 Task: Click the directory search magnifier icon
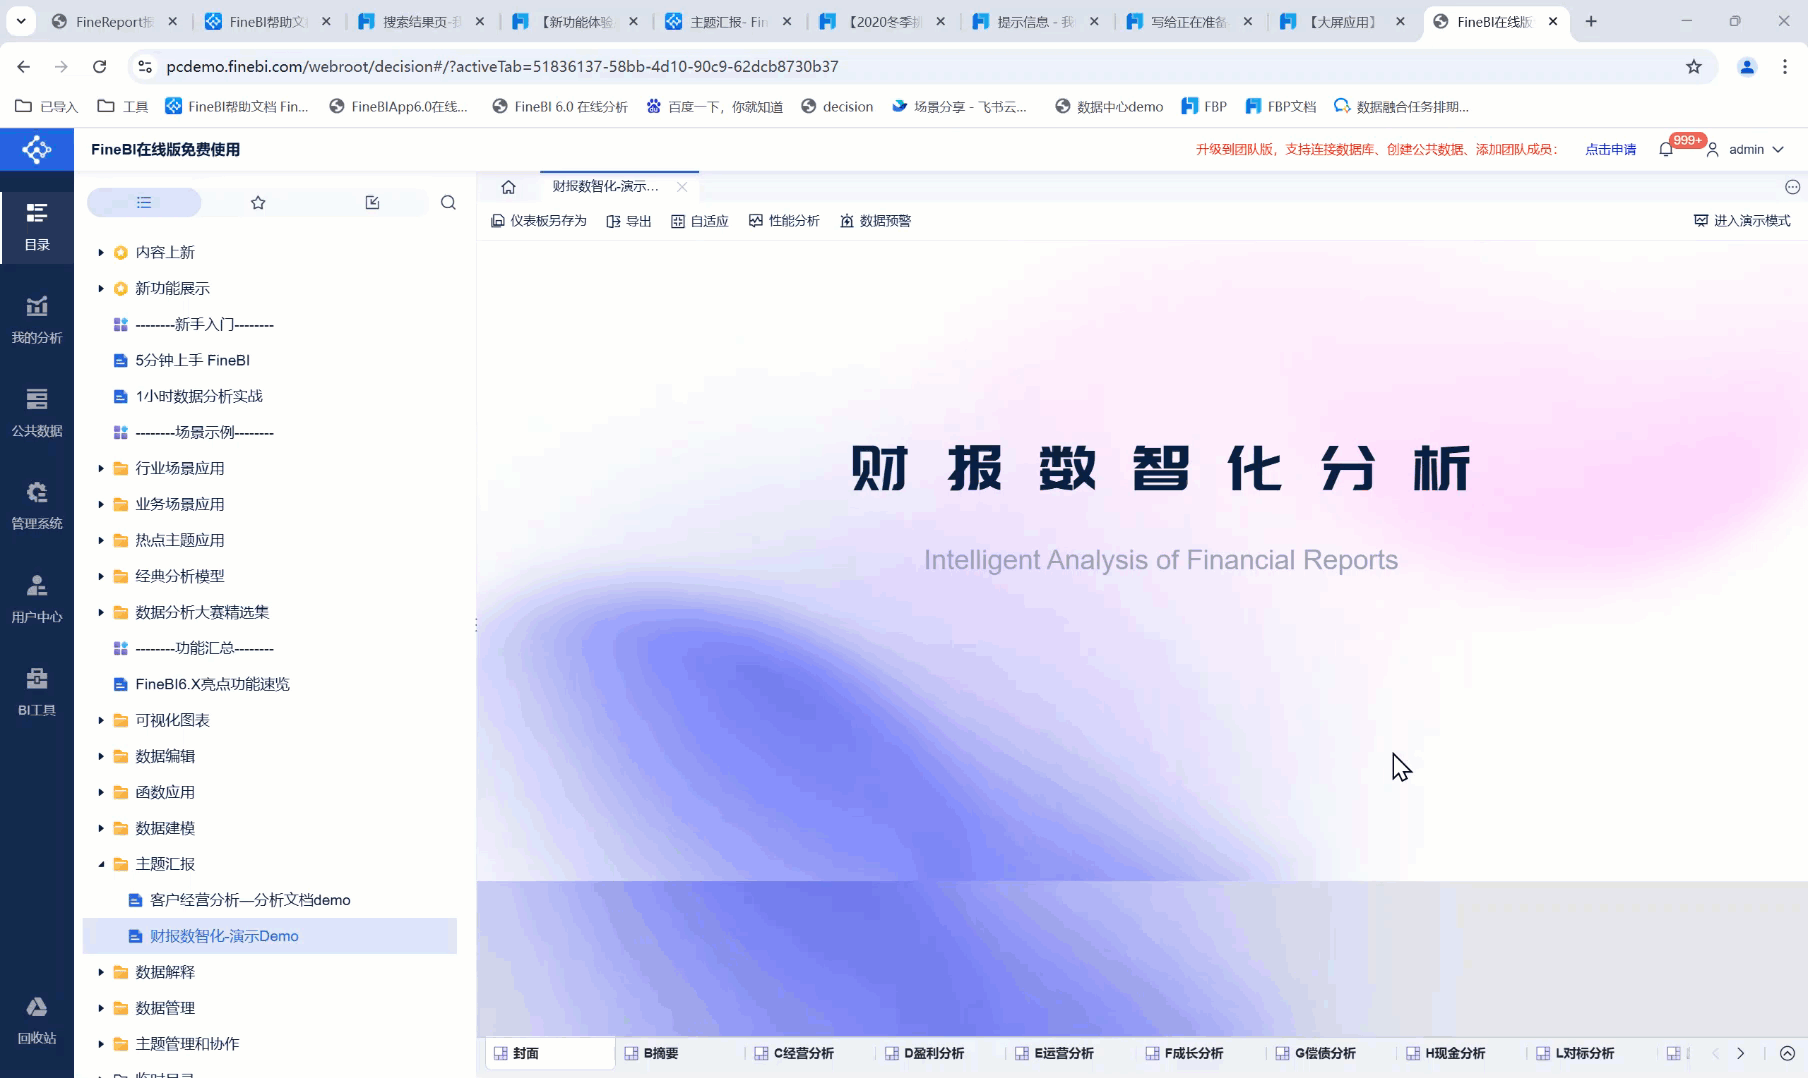coord(448,202)
